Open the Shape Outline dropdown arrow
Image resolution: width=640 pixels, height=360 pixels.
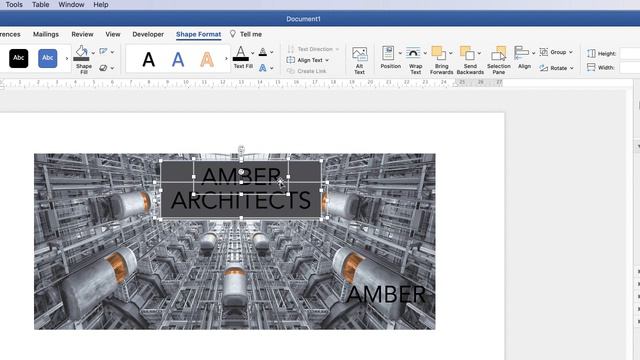click(112, 52)
